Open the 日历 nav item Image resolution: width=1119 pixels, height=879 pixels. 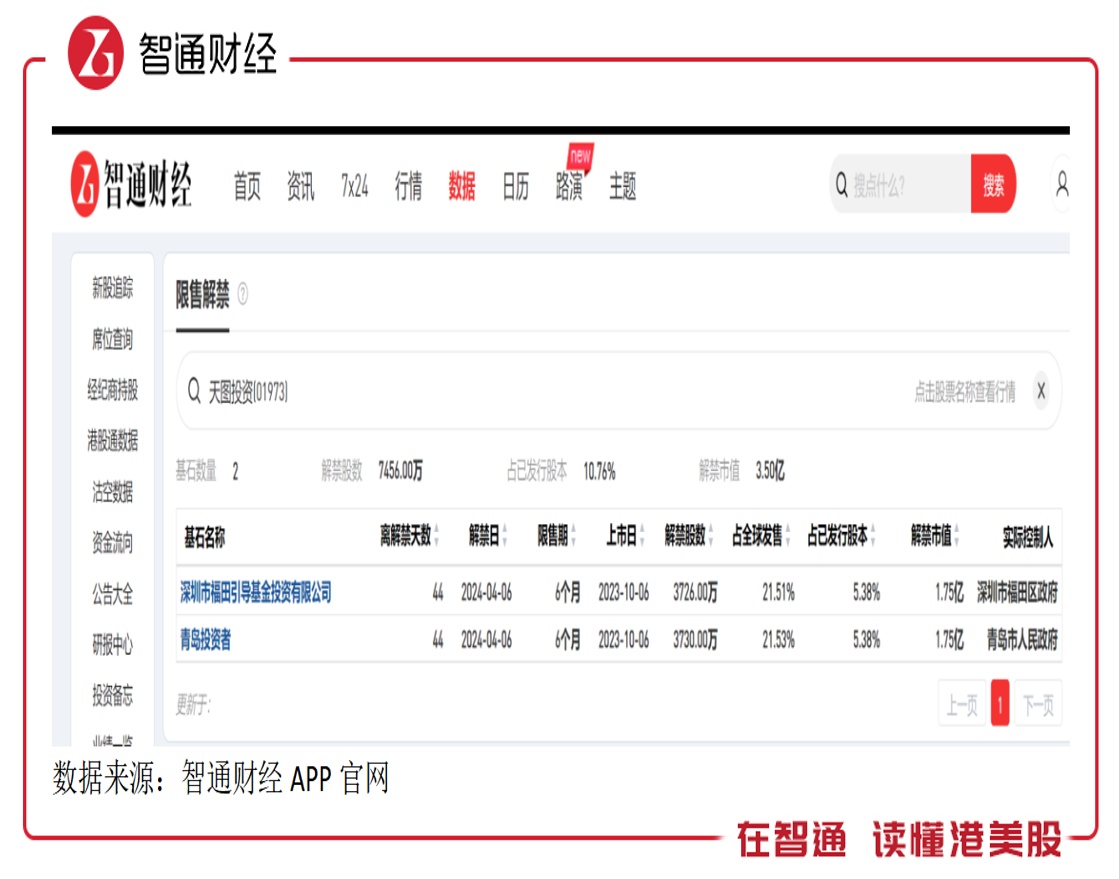click(x=515, y=186)
